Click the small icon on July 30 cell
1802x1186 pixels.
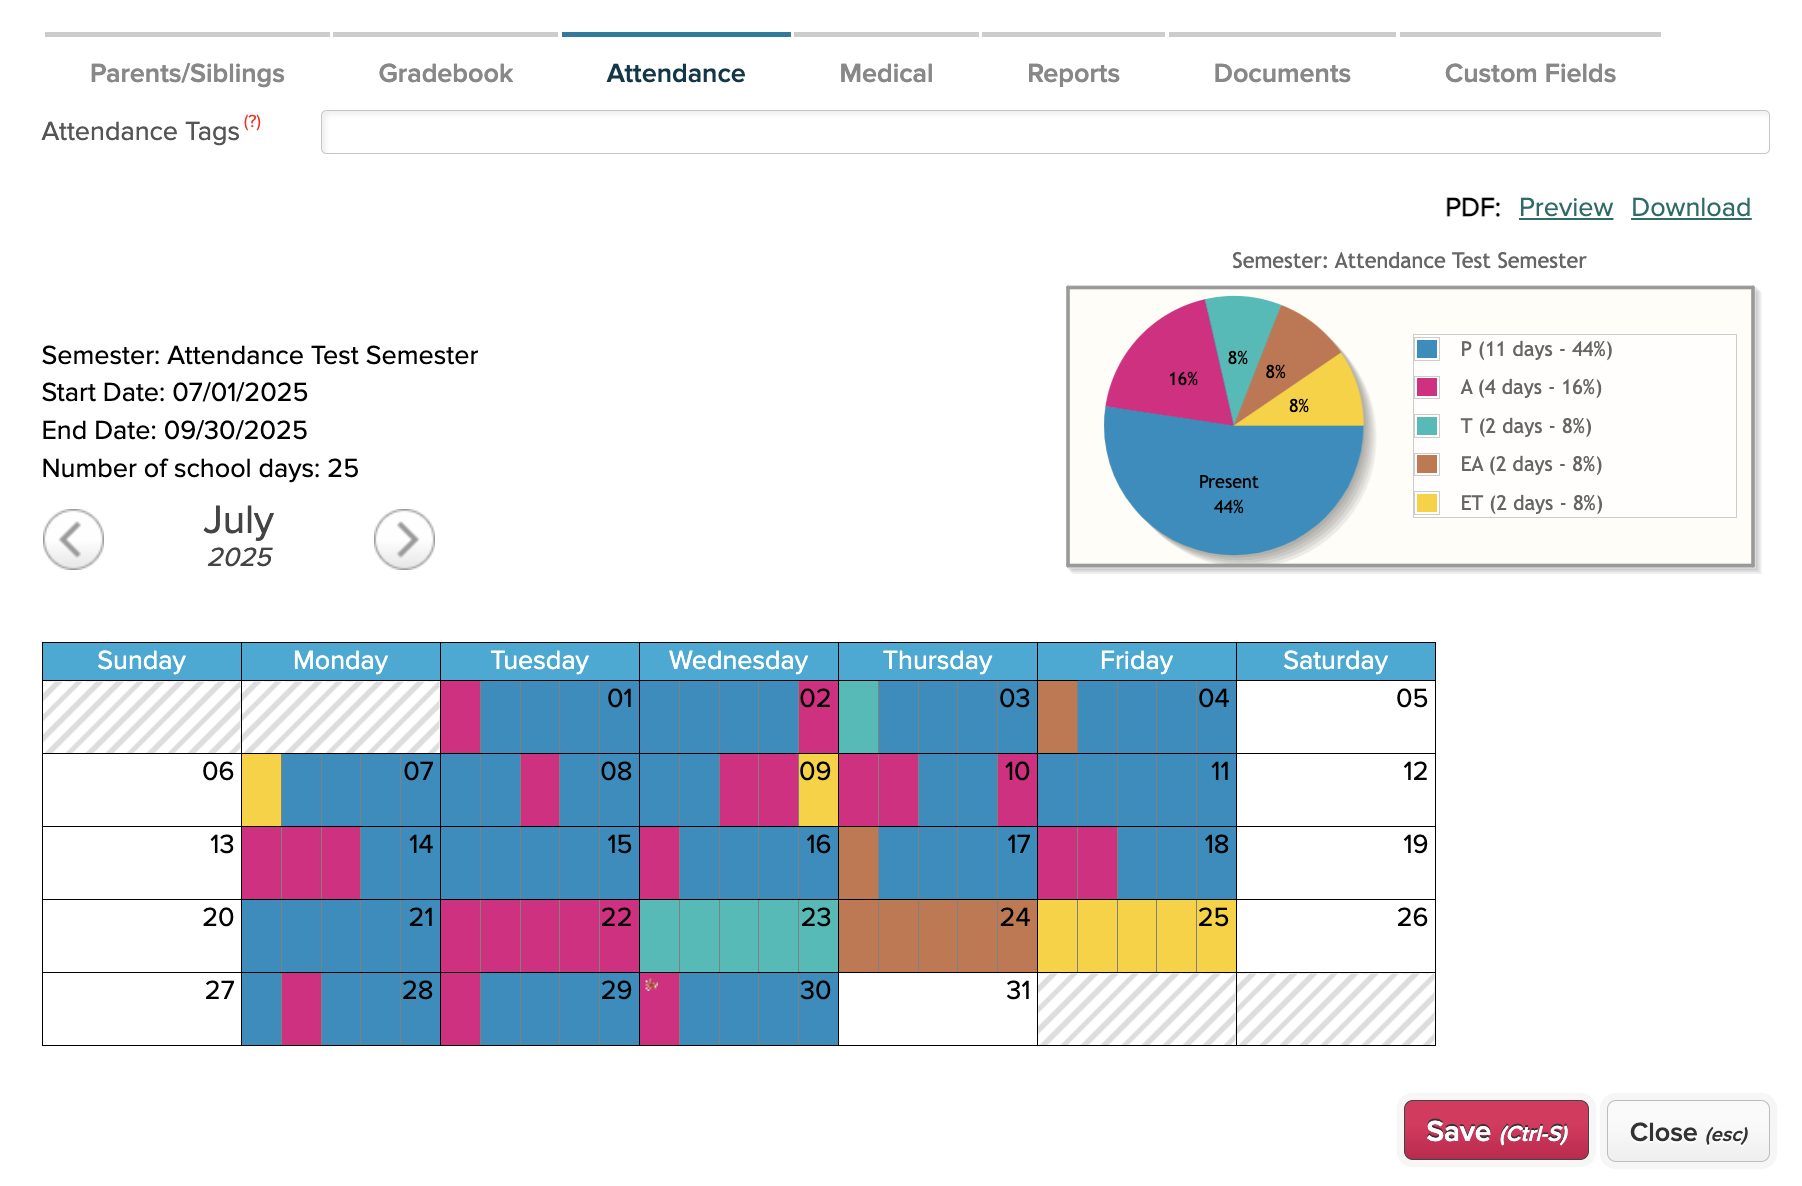tap(651, 985)
